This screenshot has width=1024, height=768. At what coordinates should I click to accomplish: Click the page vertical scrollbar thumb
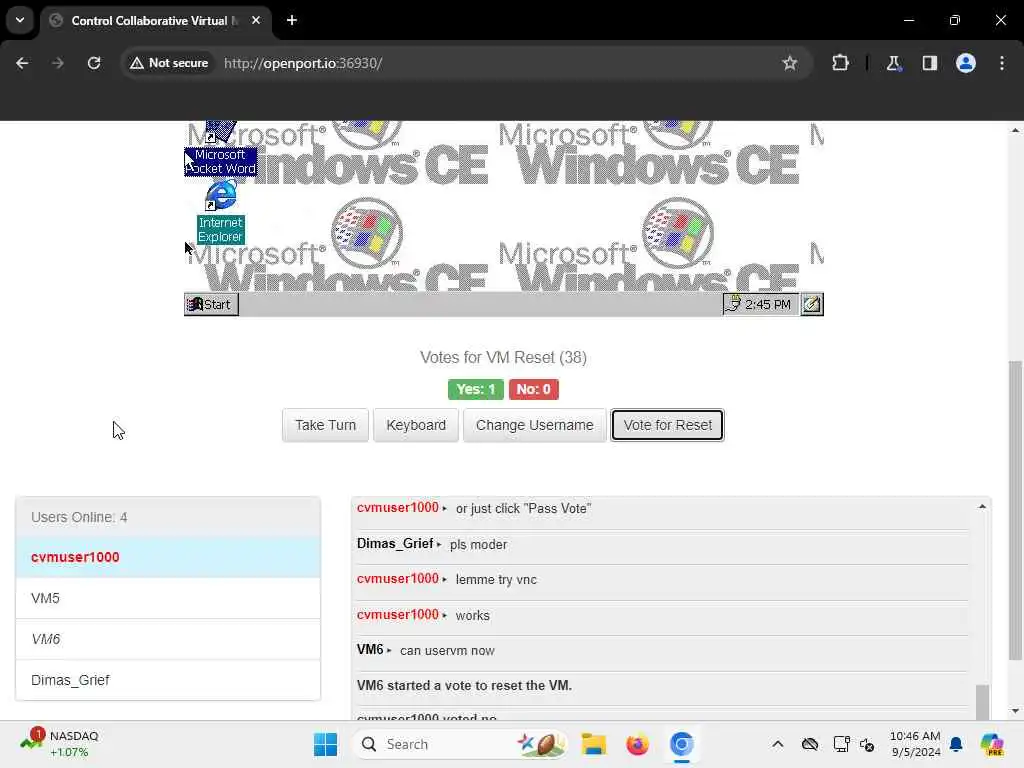tap(1014, 509)
